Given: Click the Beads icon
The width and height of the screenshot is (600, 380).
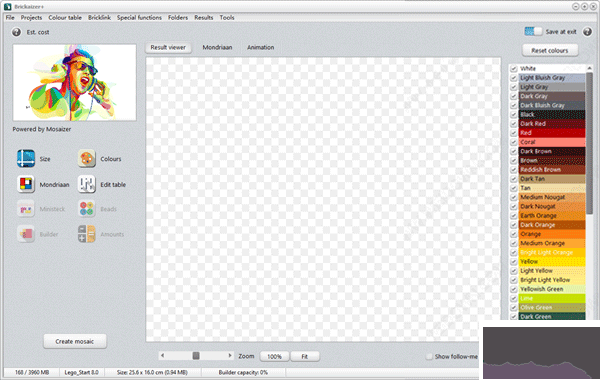Looking at the screenshot, I should pyautogui.click(x=86, y=209).
